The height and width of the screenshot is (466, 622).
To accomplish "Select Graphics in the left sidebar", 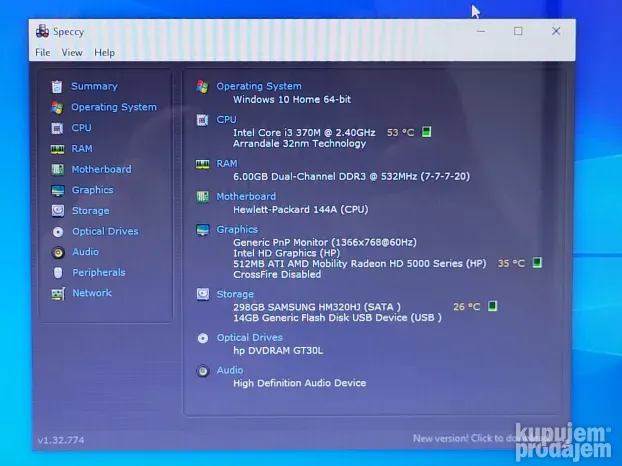I will [92, 190].
